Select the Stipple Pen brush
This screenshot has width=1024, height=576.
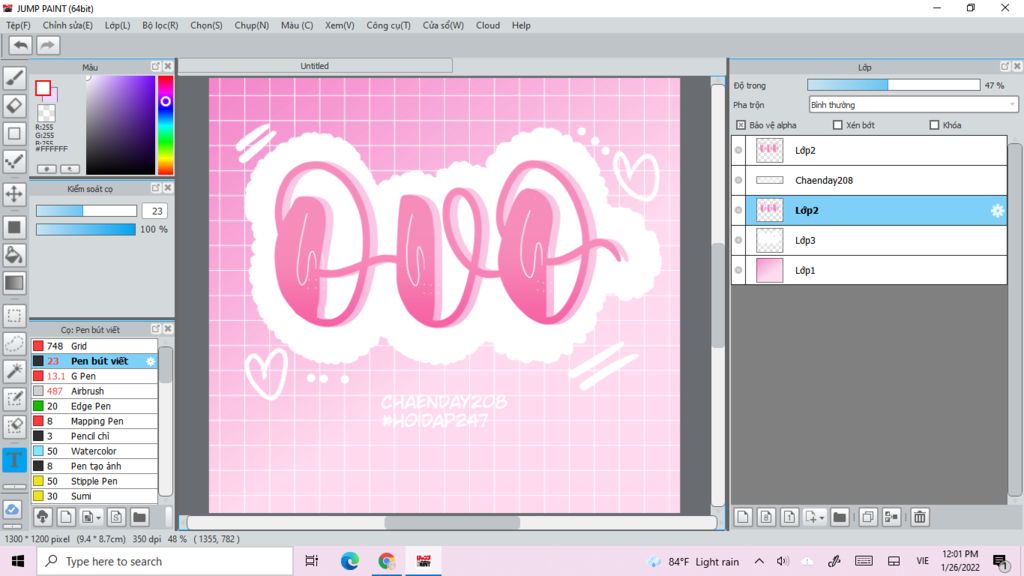tap(95, 481)
